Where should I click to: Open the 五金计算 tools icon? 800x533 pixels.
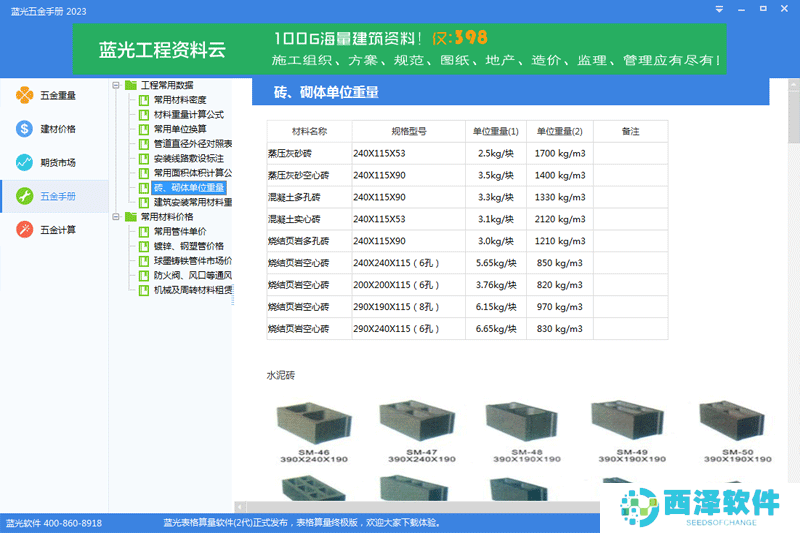click(24, 230)
